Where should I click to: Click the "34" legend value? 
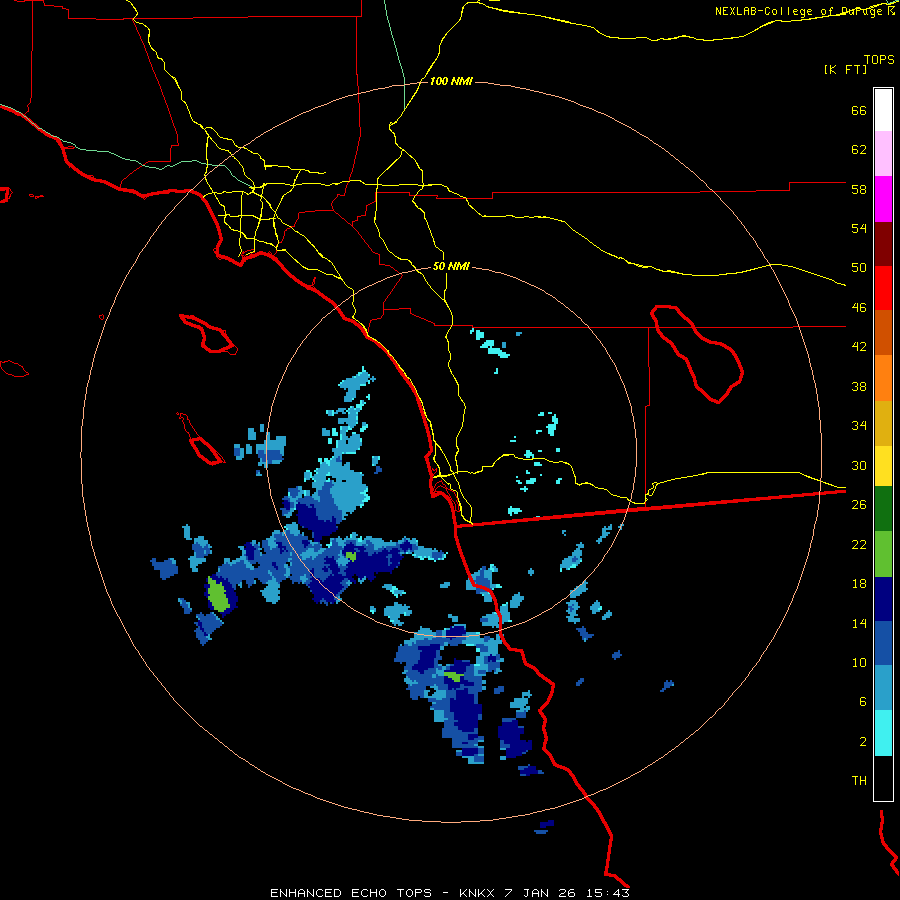(859, 426)
